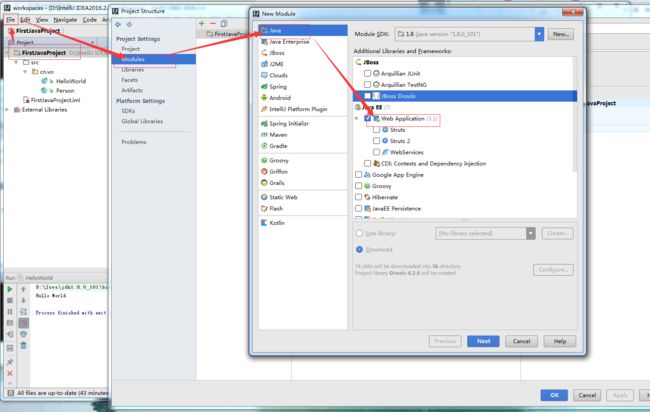Select IntelliJ Platform Plugin module type
Screen dimensions: 650x412
click(x=303, y=109)
